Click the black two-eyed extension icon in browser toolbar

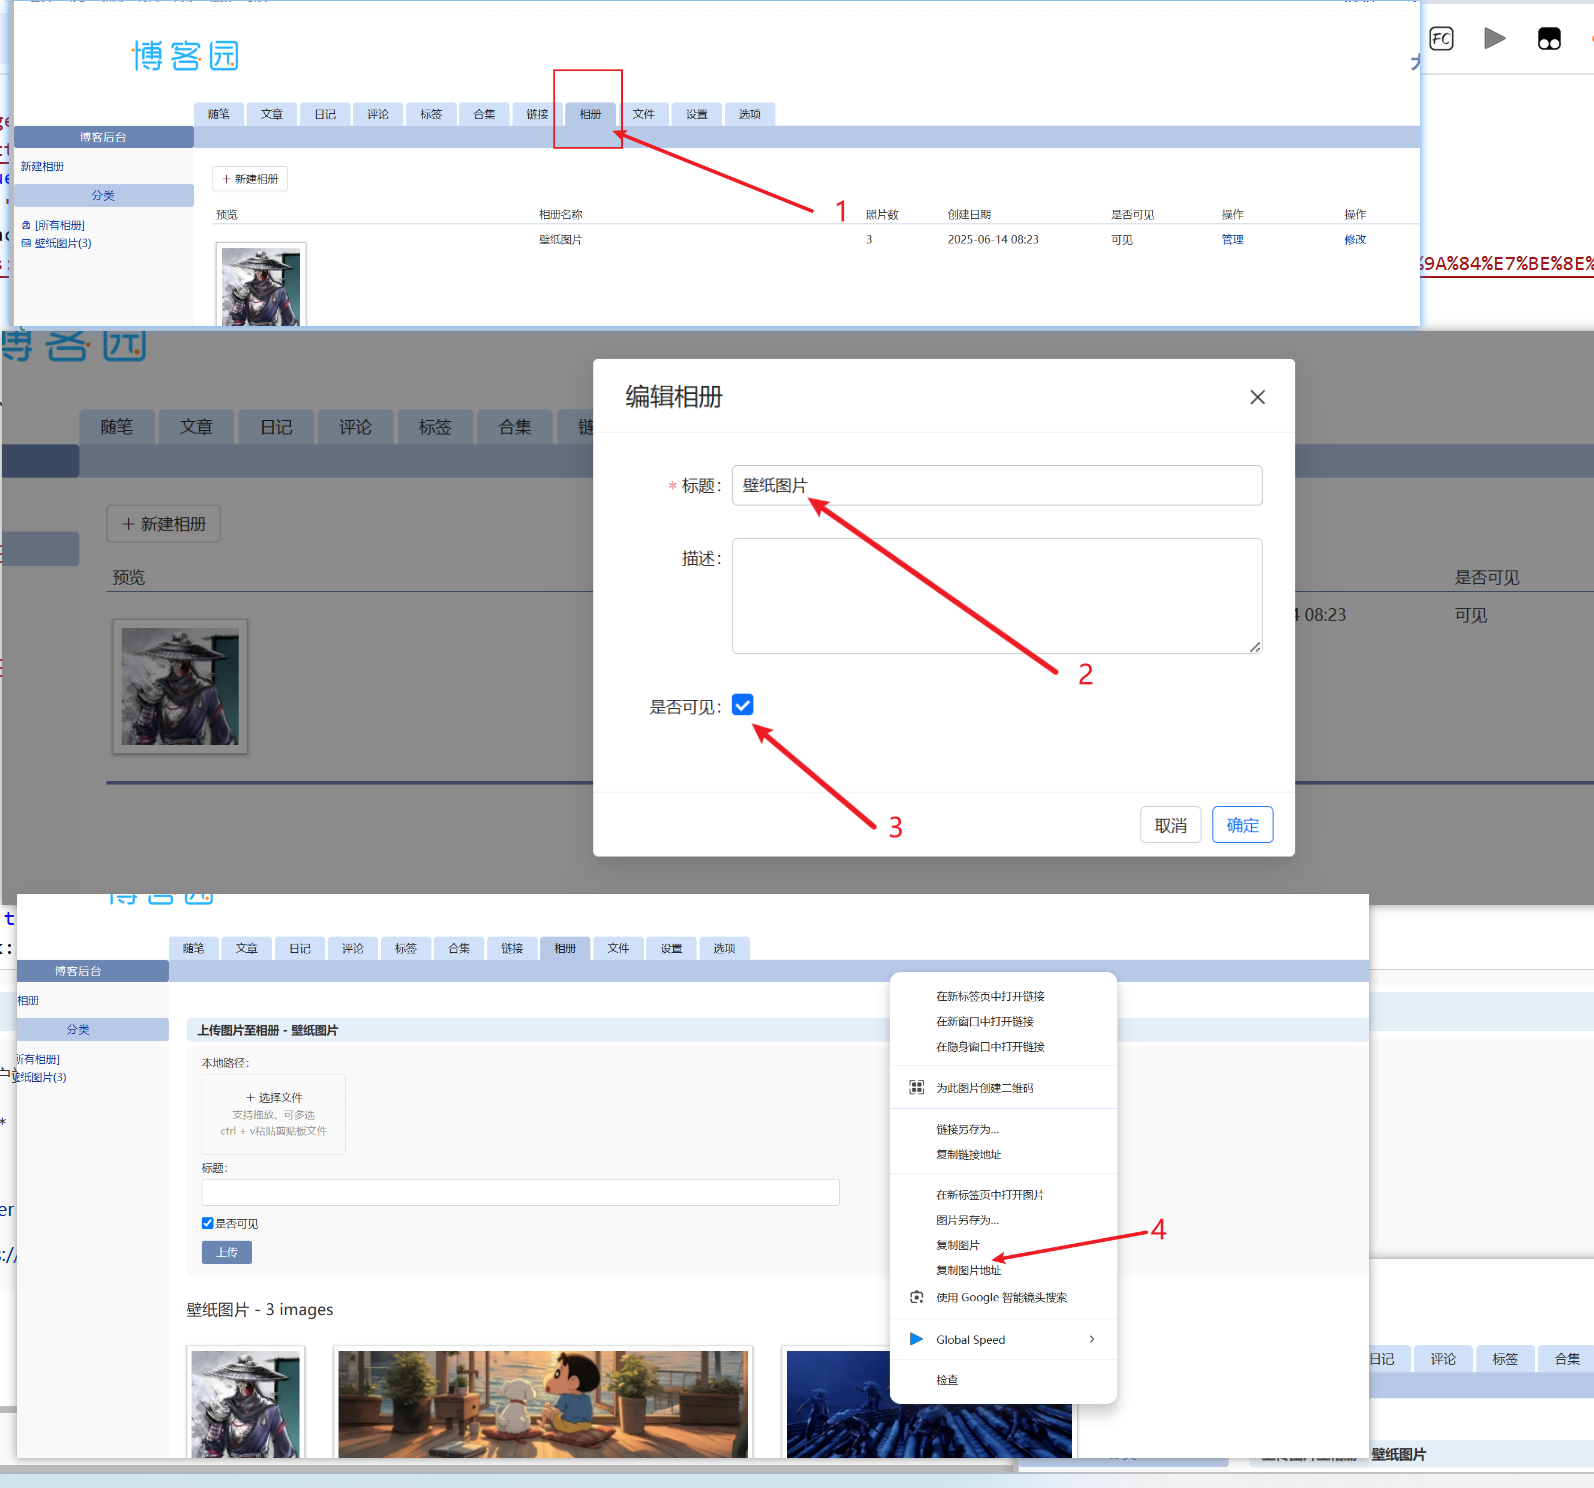[1549, 39]
